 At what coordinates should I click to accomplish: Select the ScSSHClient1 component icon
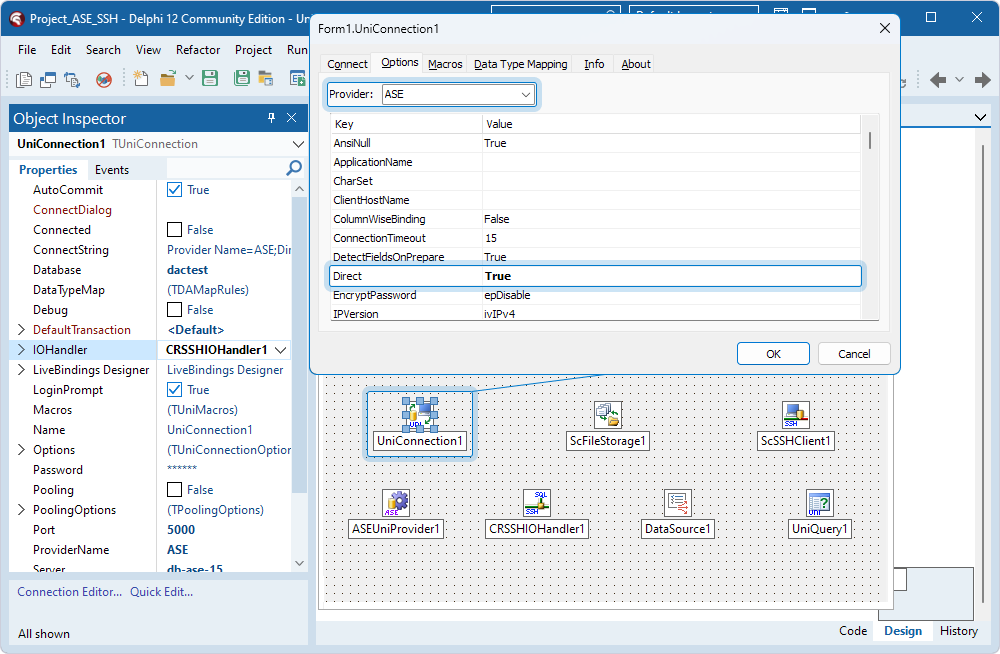coord(795,415)
